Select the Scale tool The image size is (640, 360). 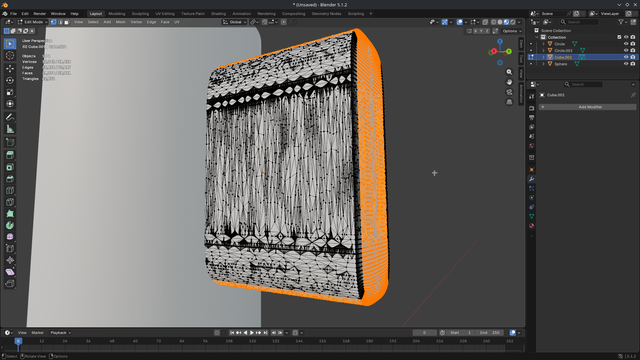pos(10,92)
